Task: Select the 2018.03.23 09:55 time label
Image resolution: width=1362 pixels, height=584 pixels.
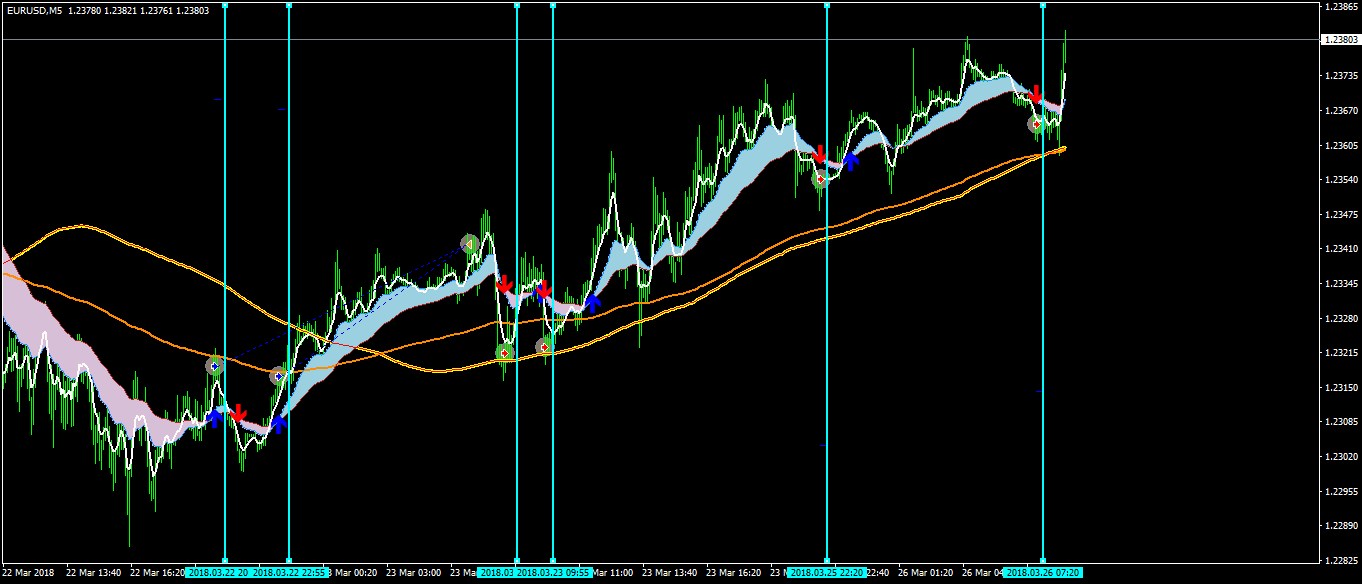Action: coord(555,573)
